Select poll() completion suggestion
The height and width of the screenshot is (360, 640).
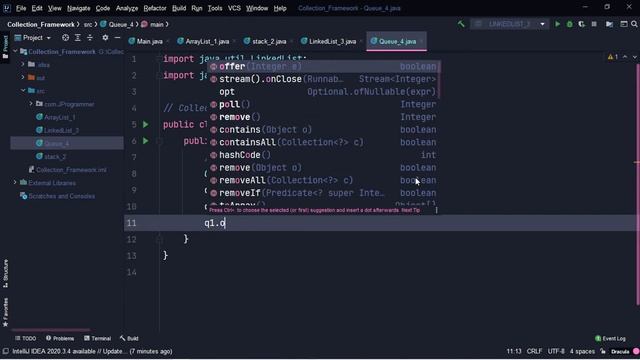pyautogui.click(x=323, y=104)
